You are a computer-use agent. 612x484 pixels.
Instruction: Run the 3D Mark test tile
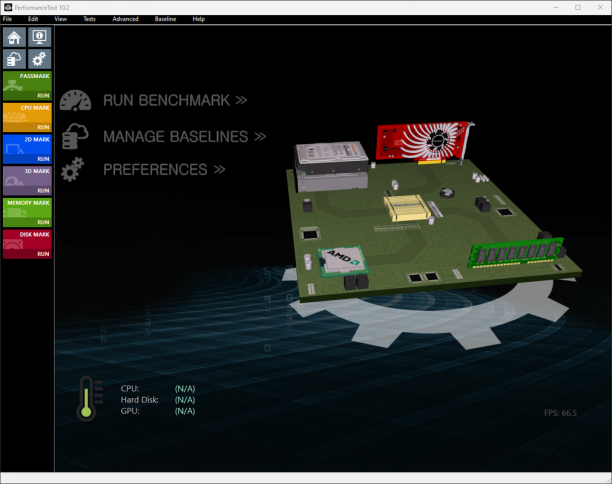[x=27, y=180]
